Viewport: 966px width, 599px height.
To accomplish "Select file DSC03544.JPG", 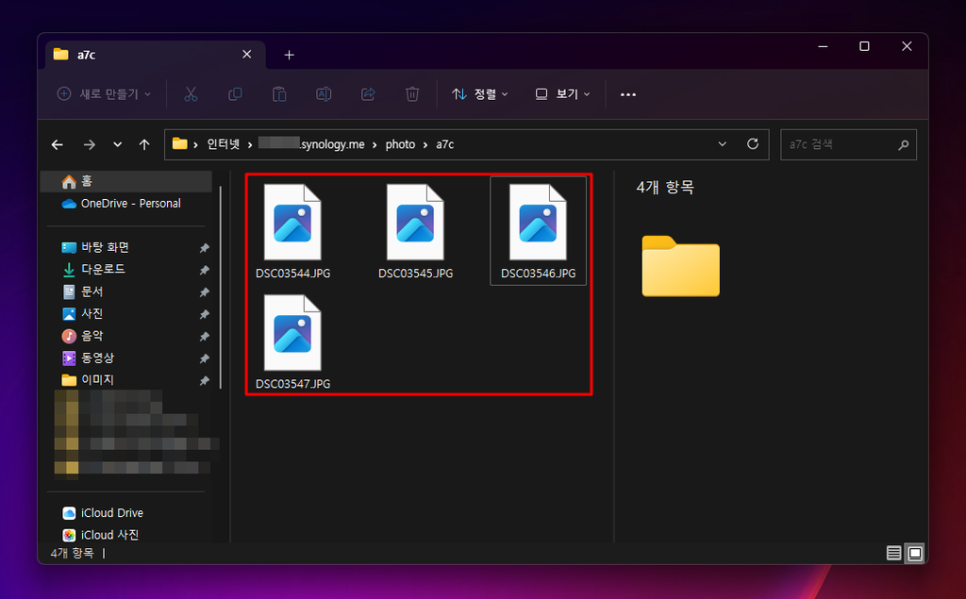I will click(293, 232).
